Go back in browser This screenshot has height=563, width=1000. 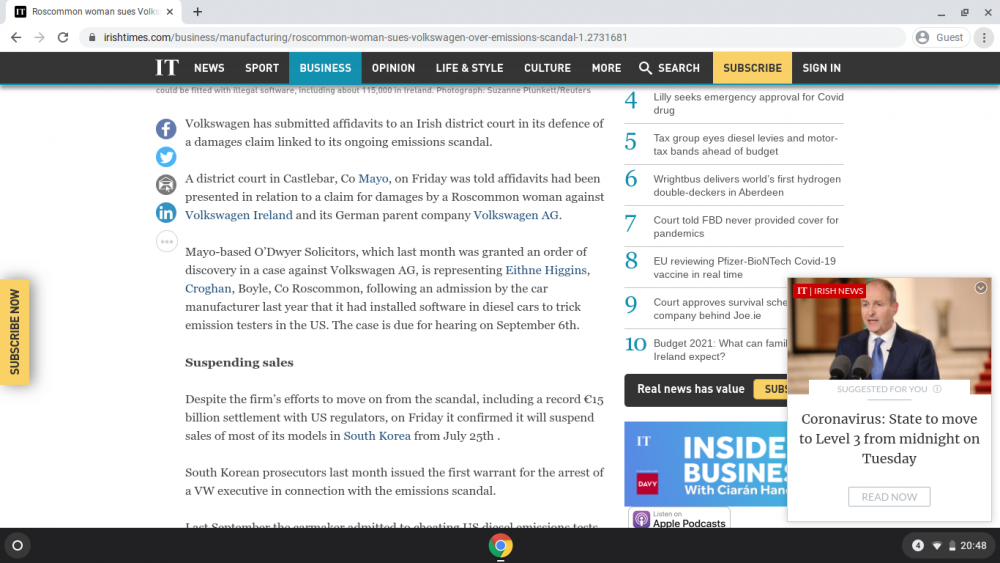[x=16, y=37]
